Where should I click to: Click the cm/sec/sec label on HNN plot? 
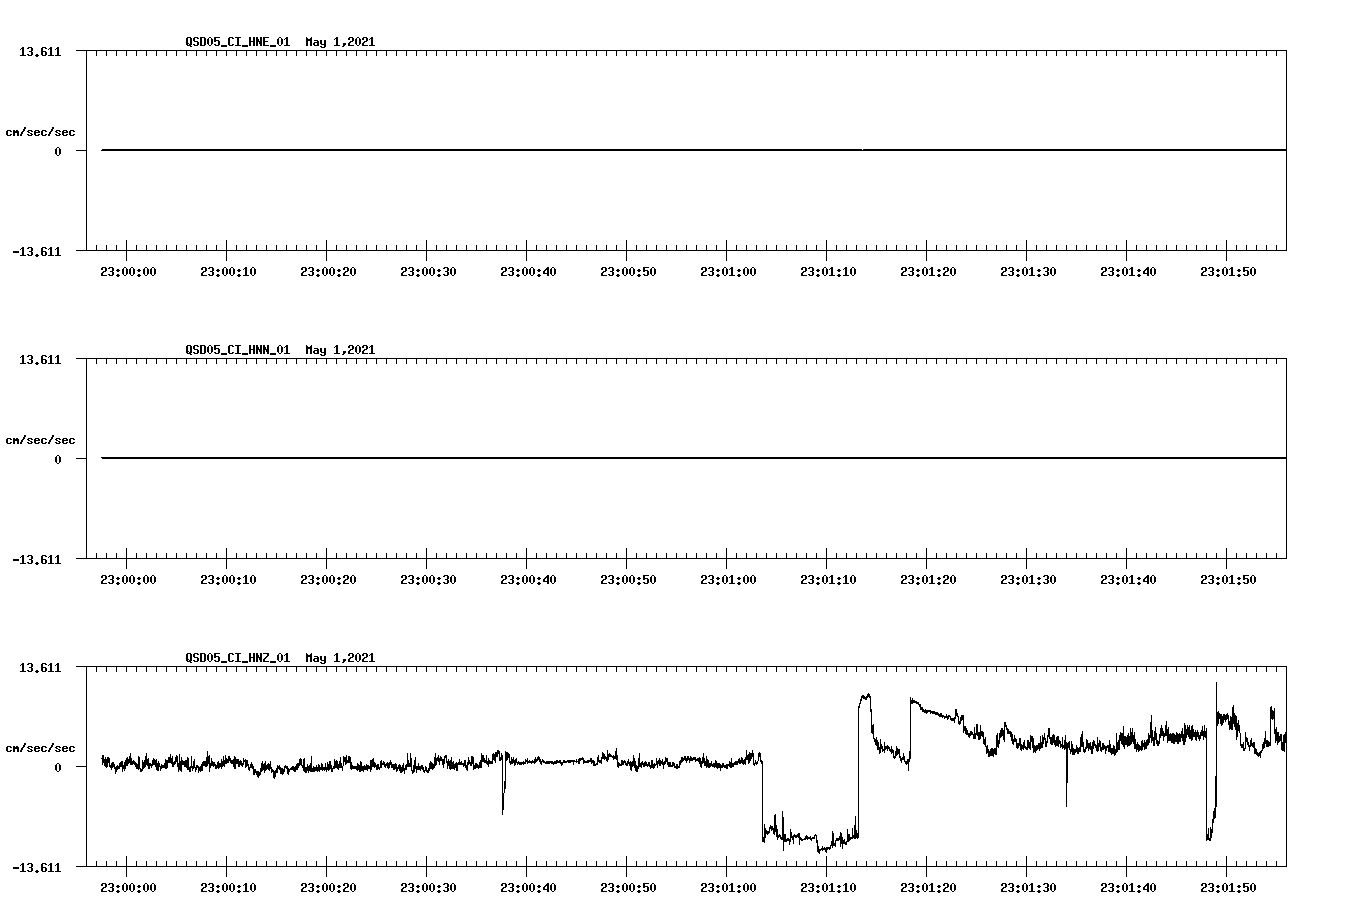(41, 439)
